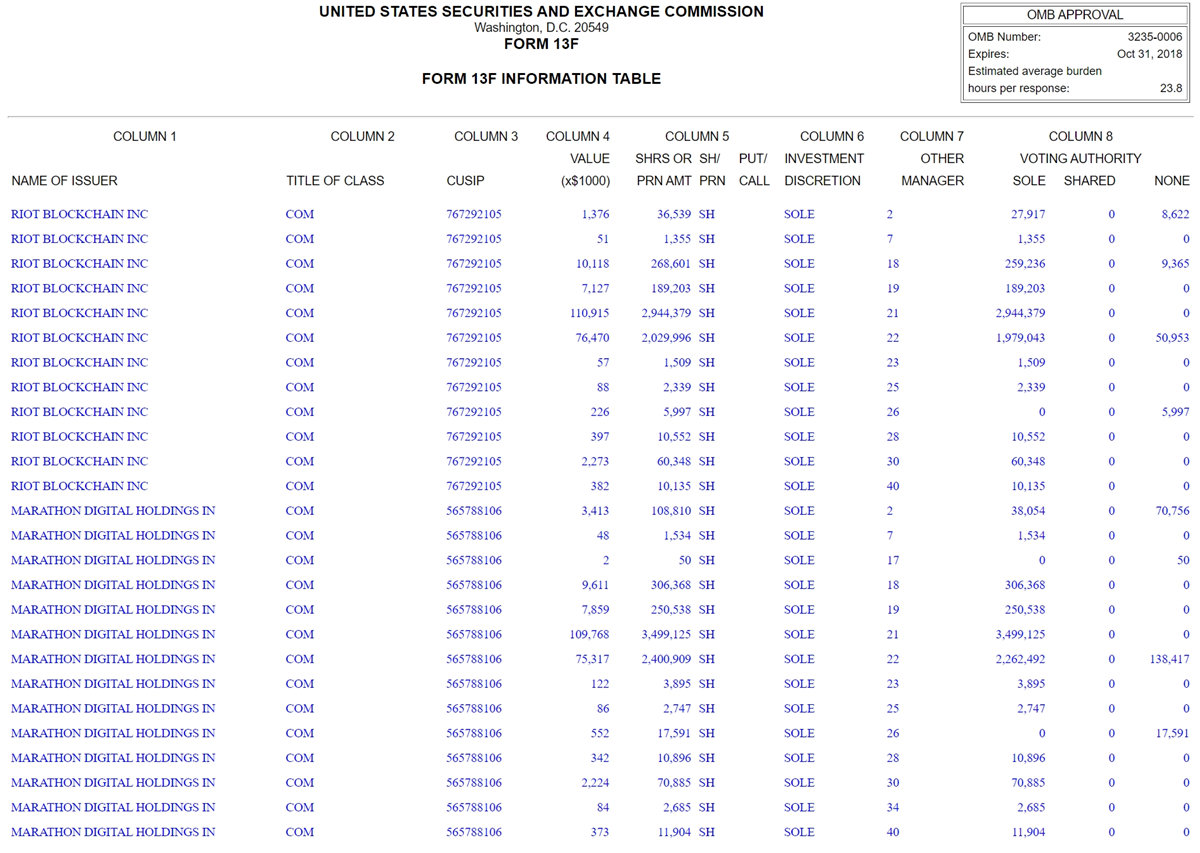The width and height of the screenshot is (1200, 853).
Task: Select MARATHON DIGITAL HOLDINGS IN in the 109,768 row
Action: coord(113,635)
